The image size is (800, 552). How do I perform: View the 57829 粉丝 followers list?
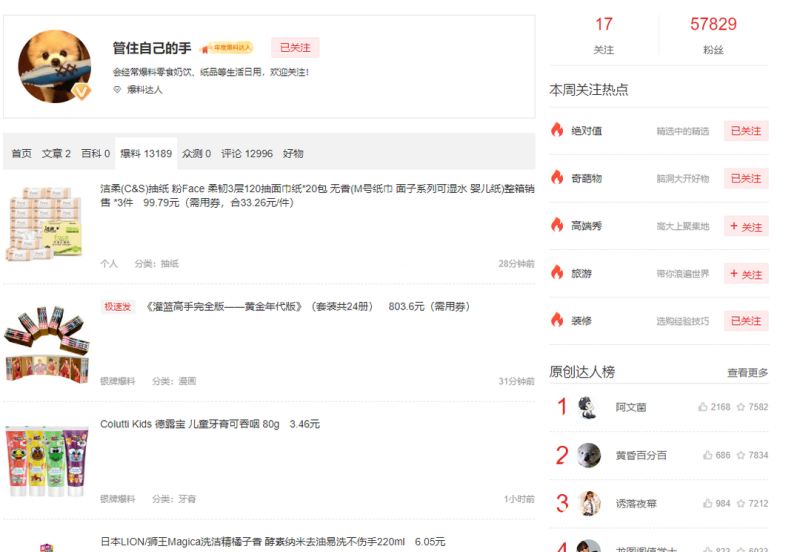[x=713, y=35]
